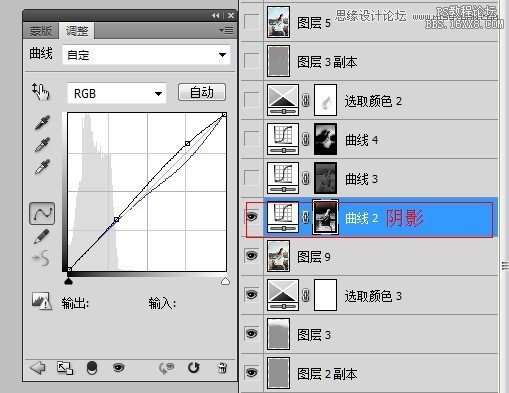This screenshot has width=509, height=393.
Task: Toggle adjustment layer visibility eye in panel
Action: (119, 368)
